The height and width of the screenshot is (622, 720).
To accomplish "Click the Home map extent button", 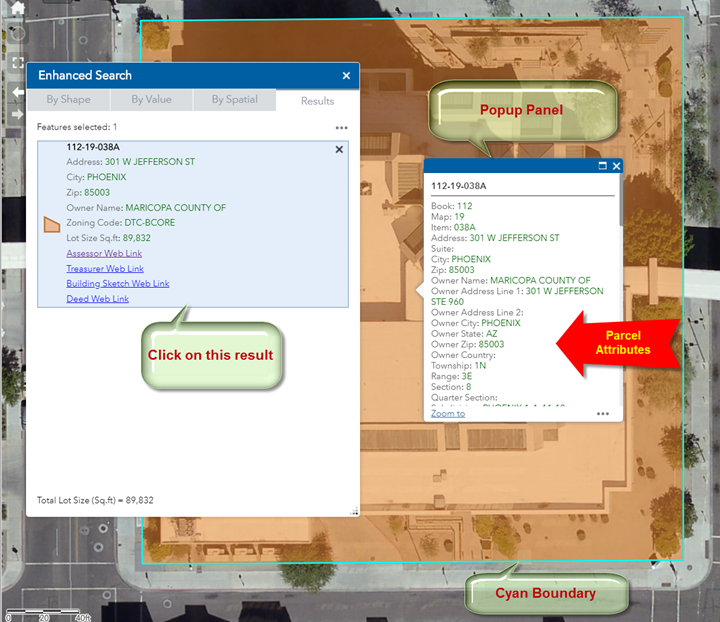I will [x=17, y=9].
